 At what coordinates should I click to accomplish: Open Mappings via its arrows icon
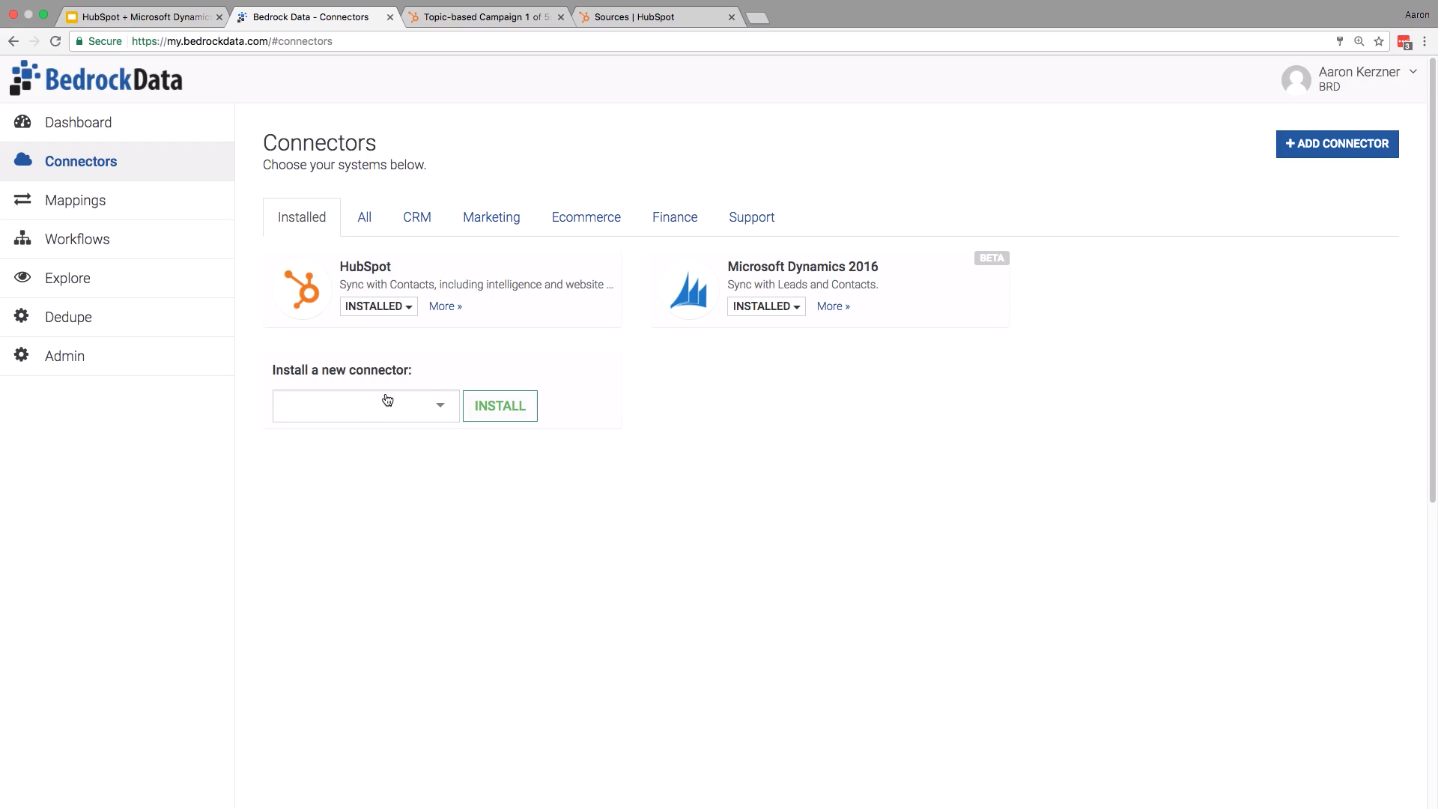click(x=22, y=200)
